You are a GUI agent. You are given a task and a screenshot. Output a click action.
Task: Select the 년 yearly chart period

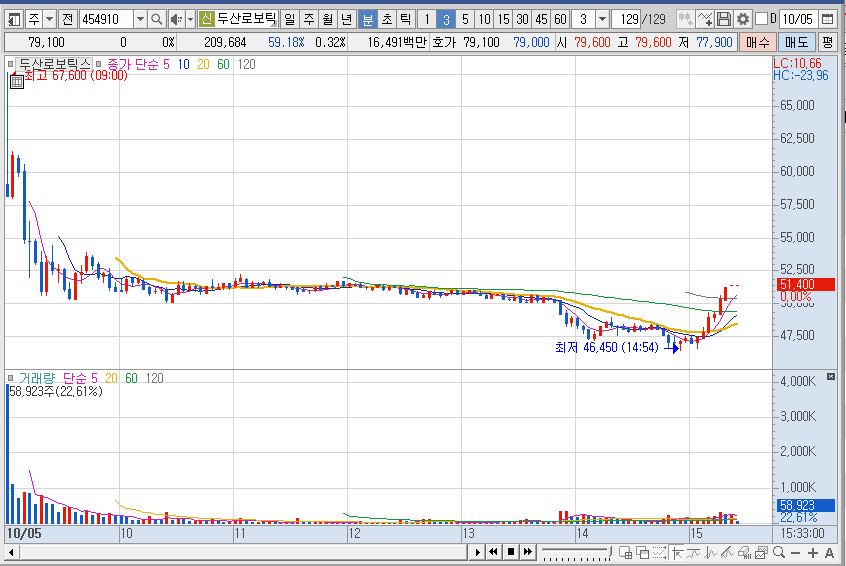346,20
